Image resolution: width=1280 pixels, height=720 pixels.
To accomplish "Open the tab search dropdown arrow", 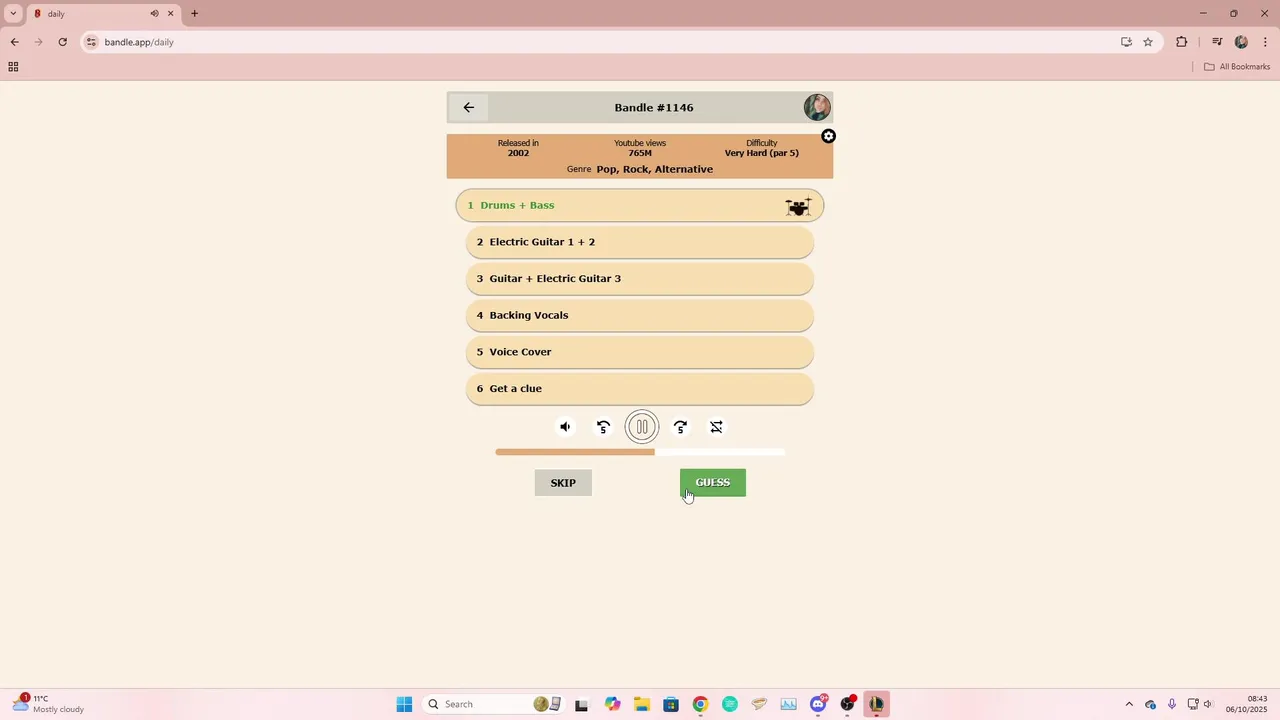I will (x=13, y=14).
